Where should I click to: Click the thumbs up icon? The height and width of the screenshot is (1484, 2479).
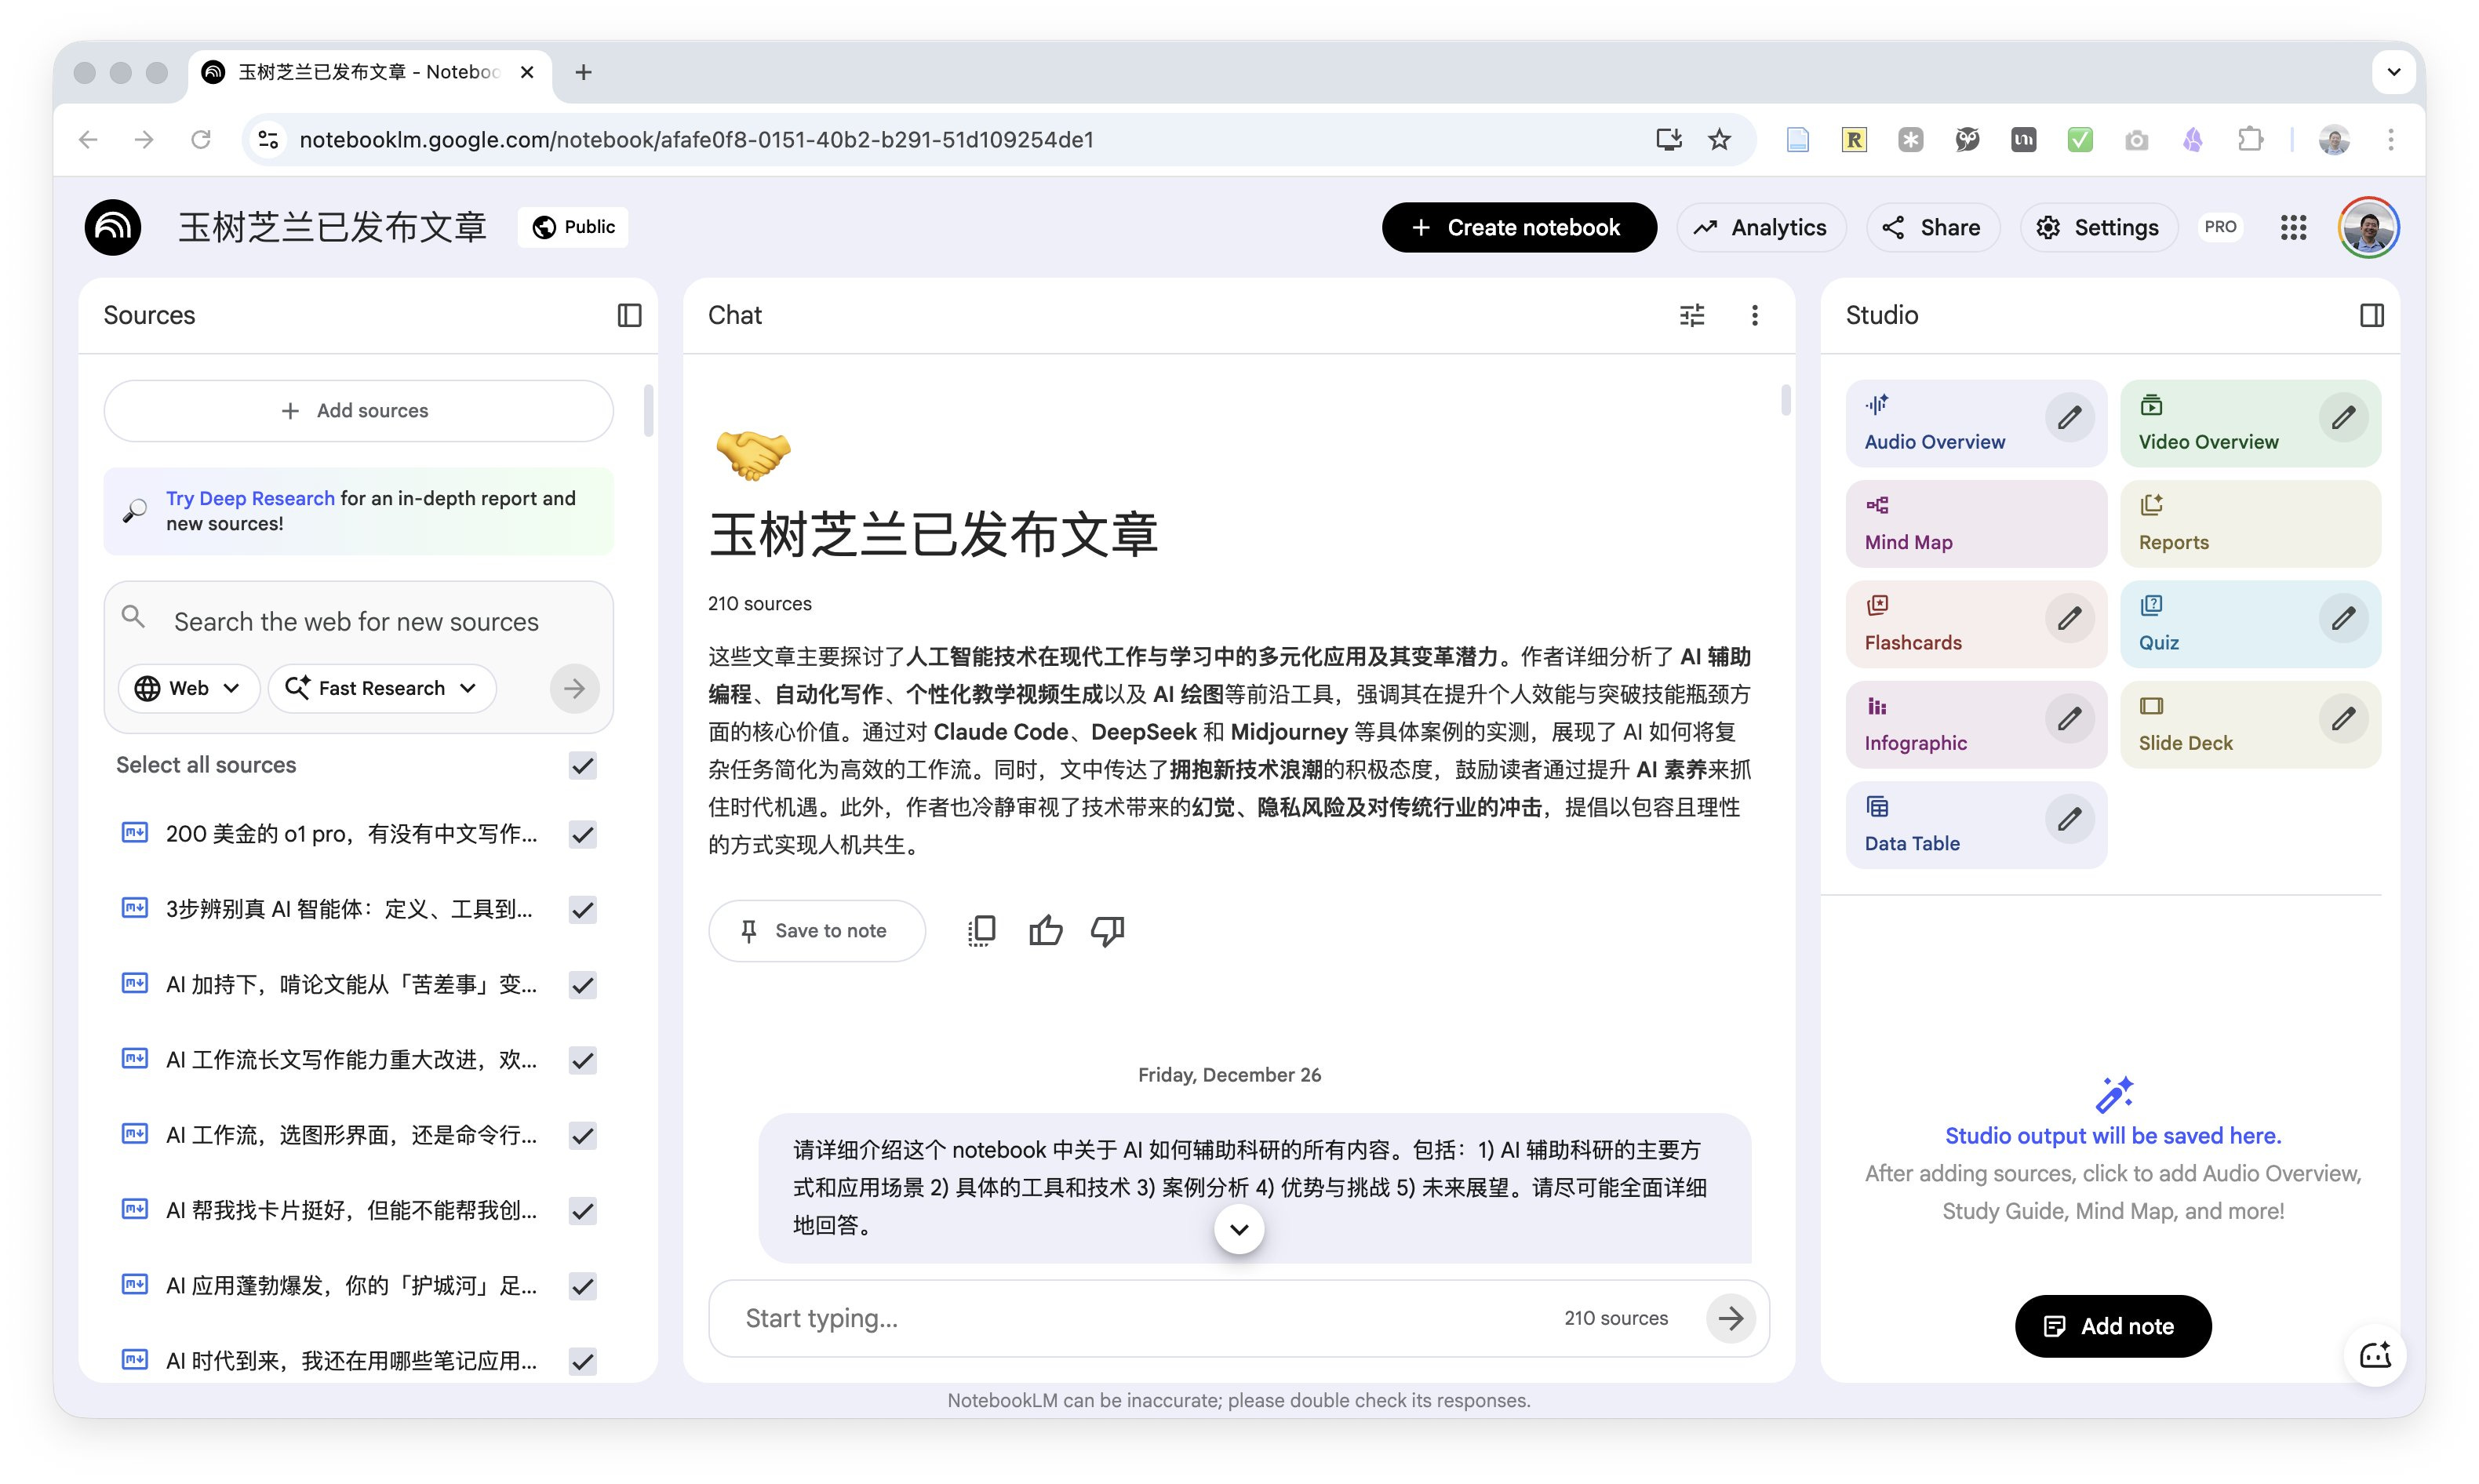click(1045, 930)
